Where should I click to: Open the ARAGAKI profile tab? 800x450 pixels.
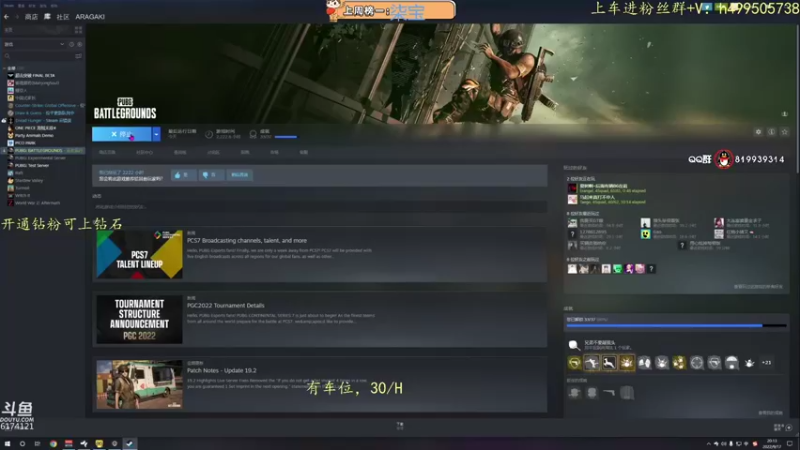(x=90, y=17)
